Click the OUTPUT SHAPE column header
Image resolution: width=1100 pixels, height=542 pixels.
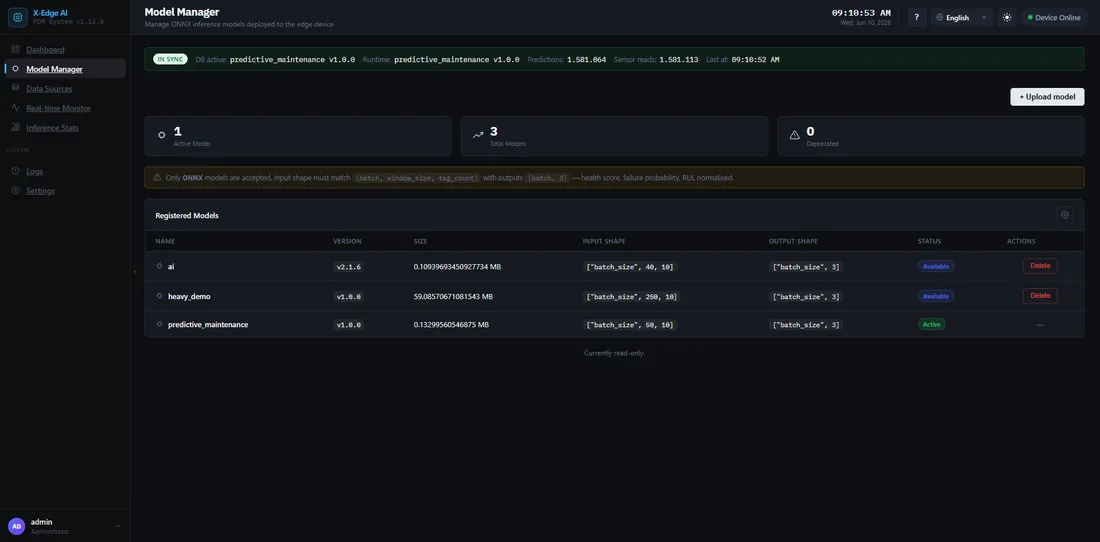pyautogui.click(x=793, y=241)
